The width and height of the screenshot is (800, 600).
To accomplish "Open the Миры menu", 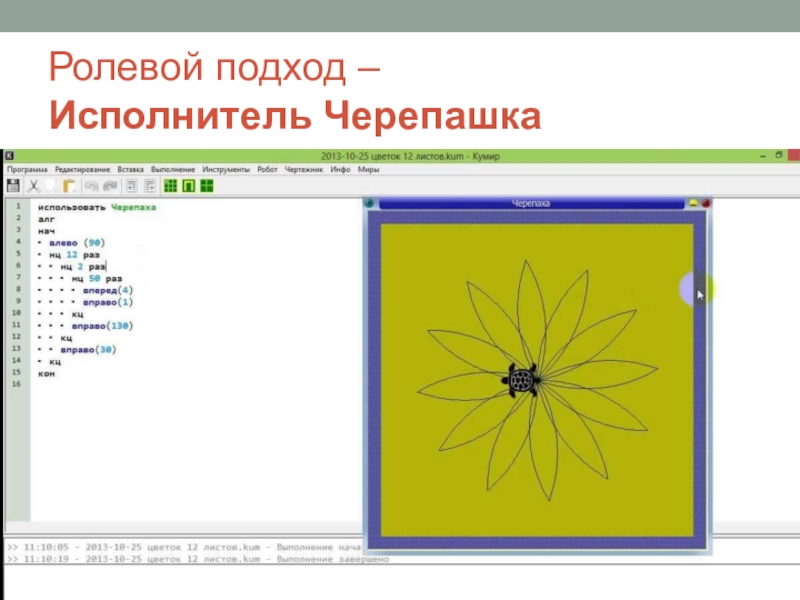I will click(368, 169).
